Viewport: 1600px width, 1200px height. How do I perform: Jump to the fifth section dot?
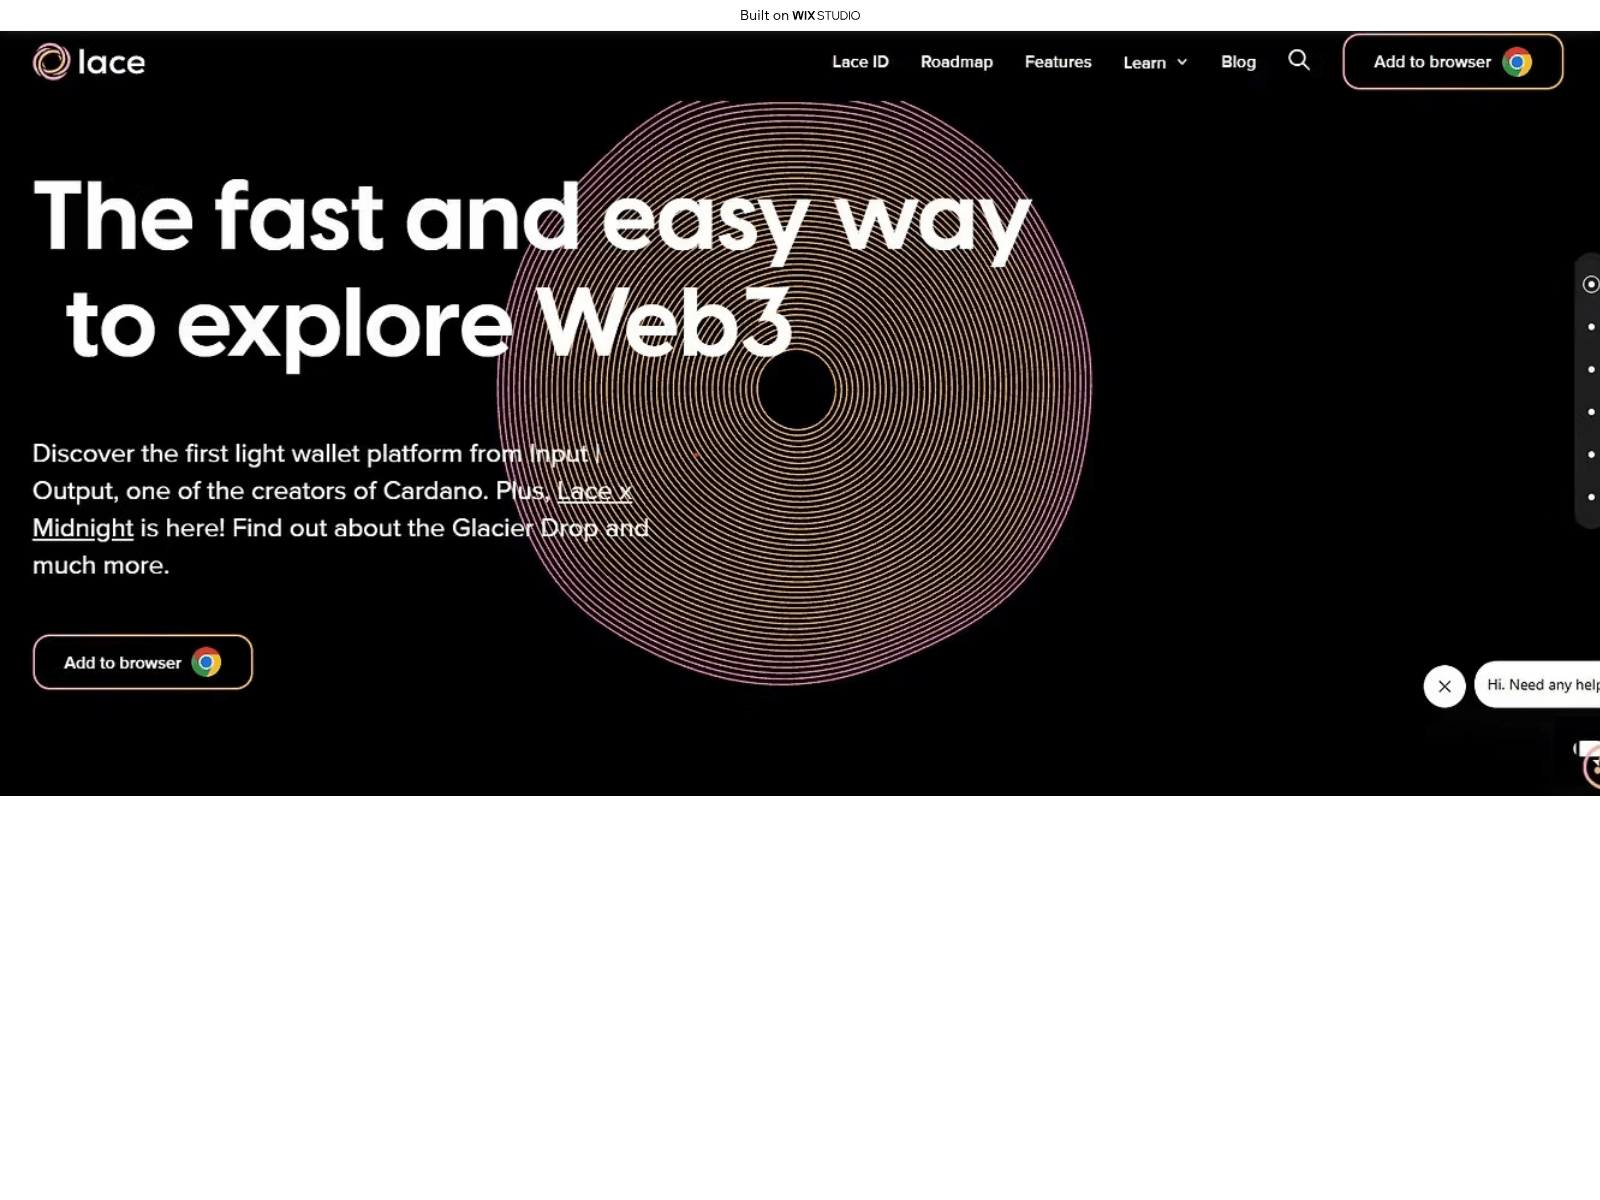tap(1591, 455)
